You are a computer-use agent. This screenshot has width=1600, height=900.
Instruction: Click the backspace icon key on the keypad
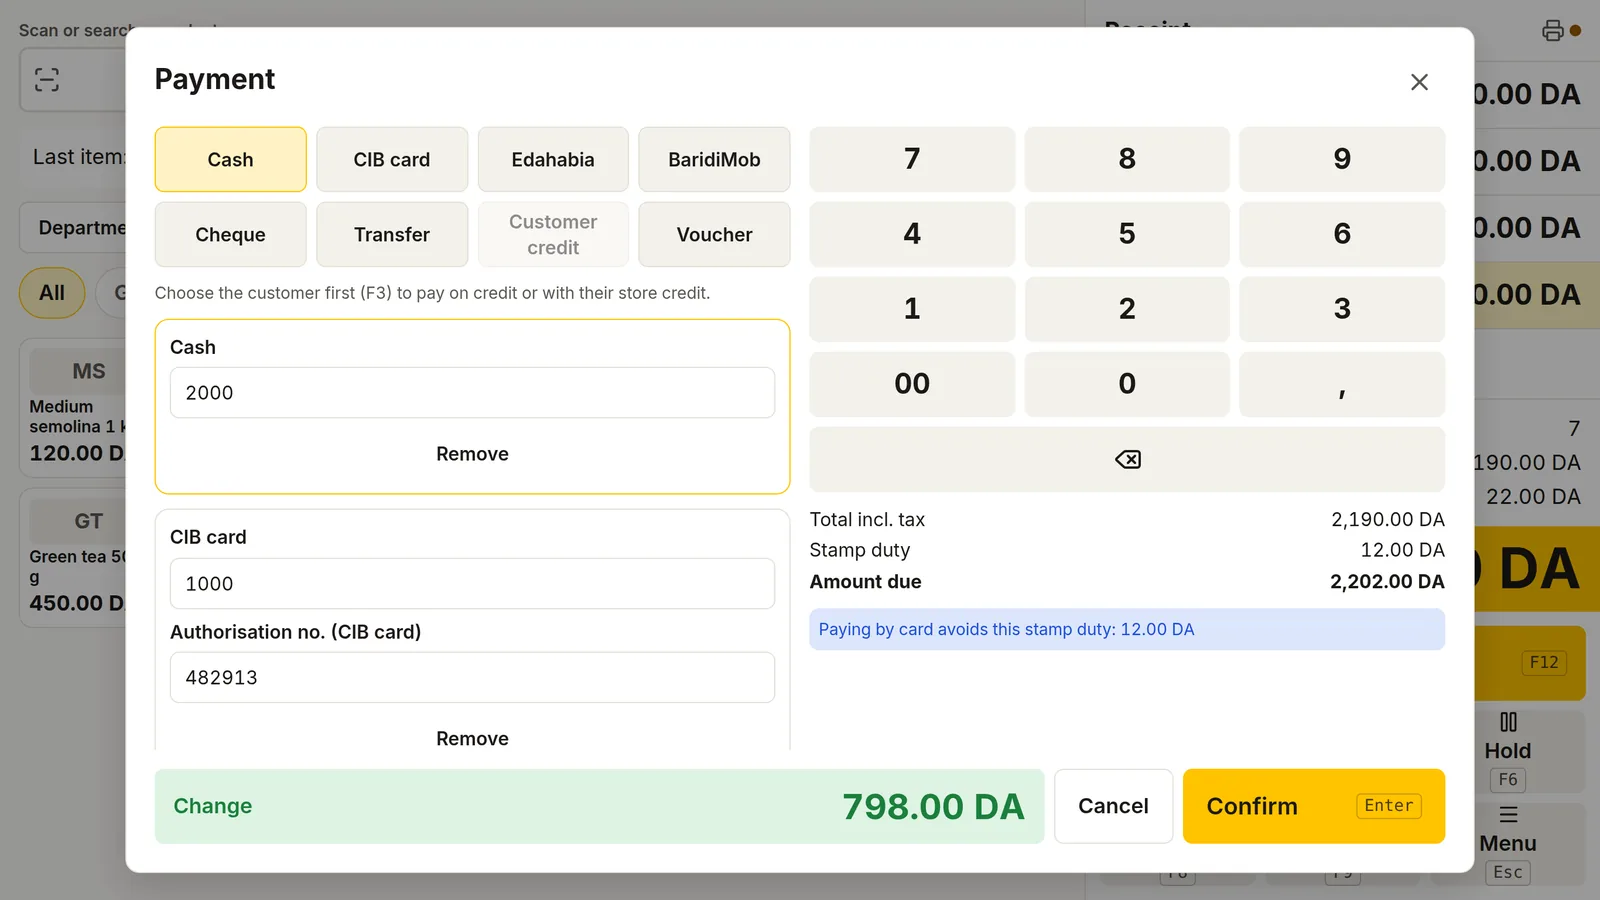click(1127, 459)
